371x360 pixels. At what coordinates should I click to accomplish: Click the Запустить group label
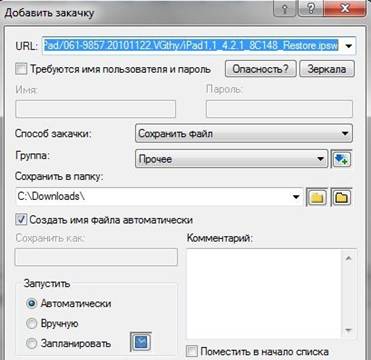click(47, 283)
